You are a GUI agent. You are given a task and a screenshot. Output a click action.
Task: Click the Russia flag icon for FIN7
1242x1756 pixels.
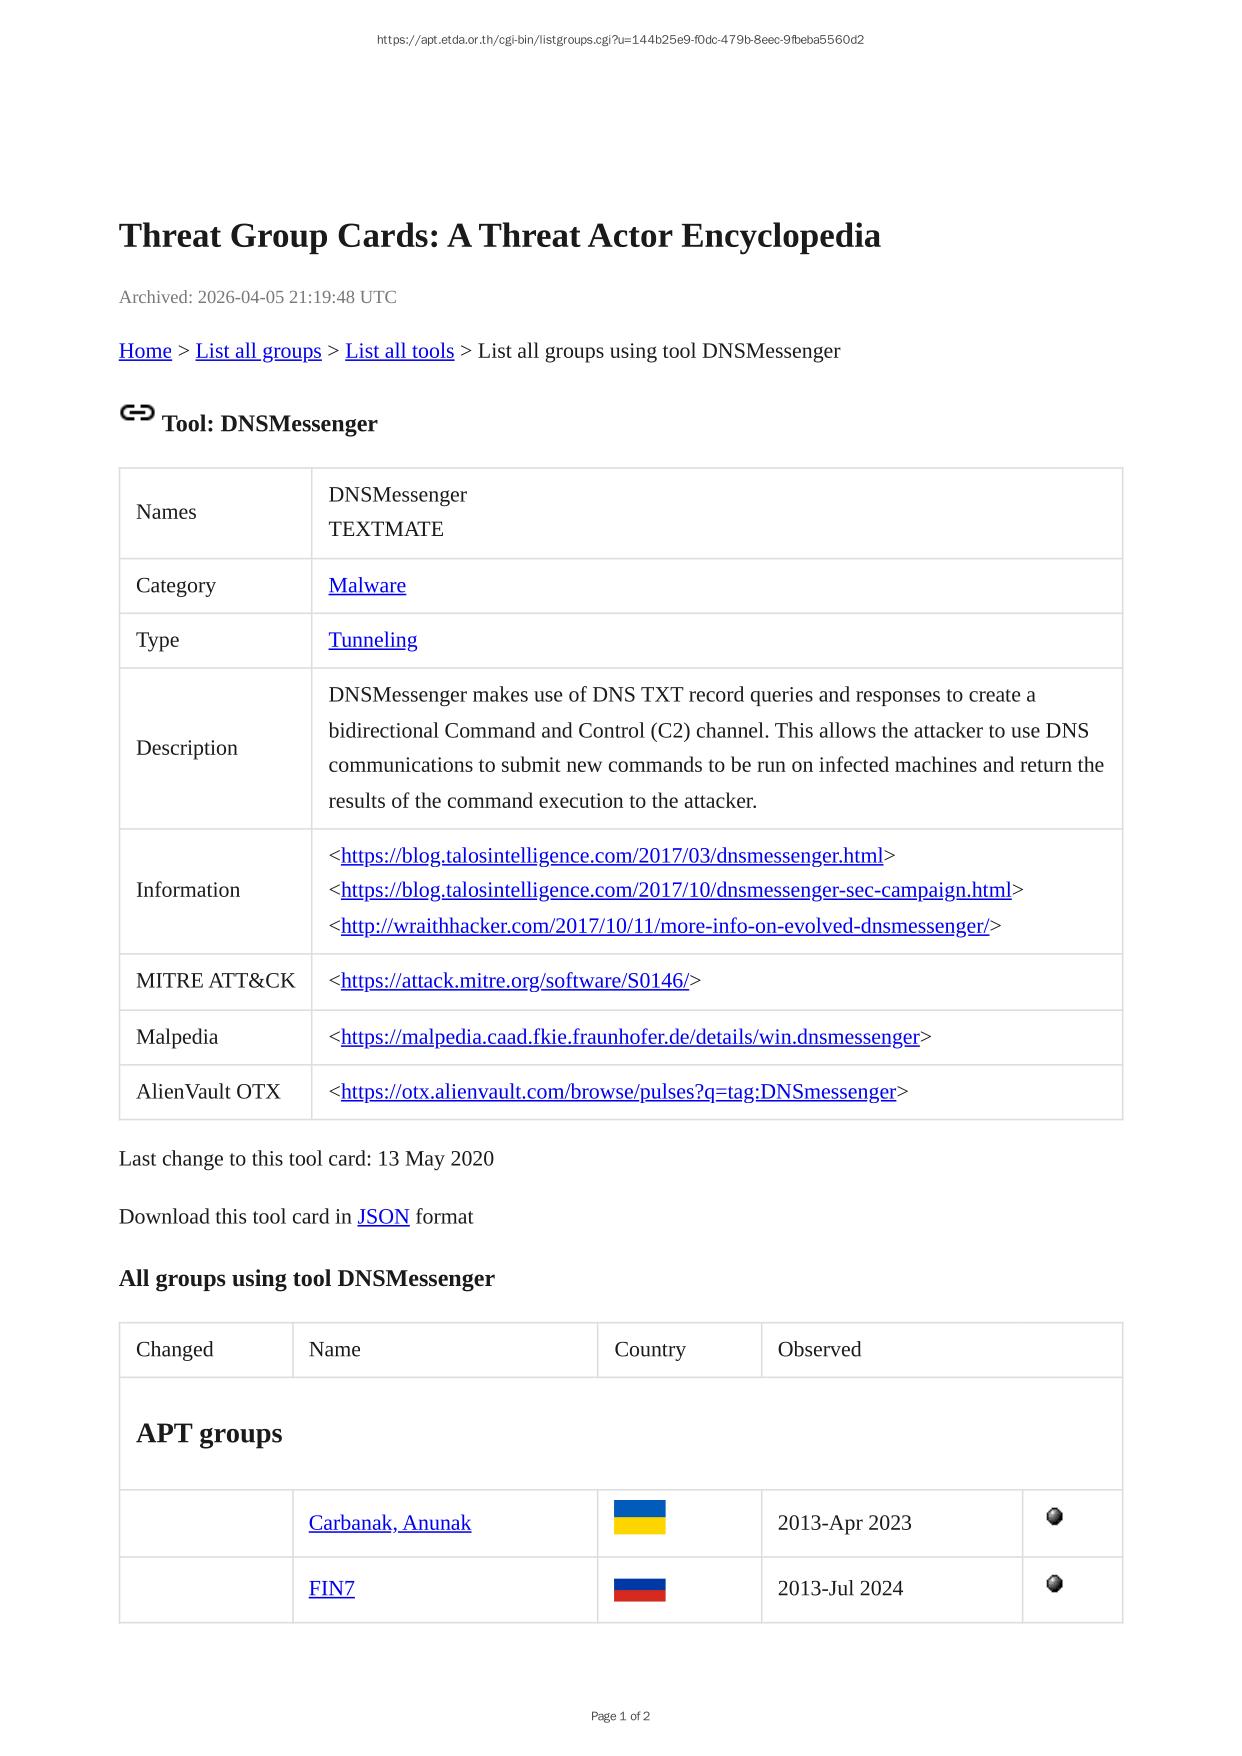tap(639, 1589)
